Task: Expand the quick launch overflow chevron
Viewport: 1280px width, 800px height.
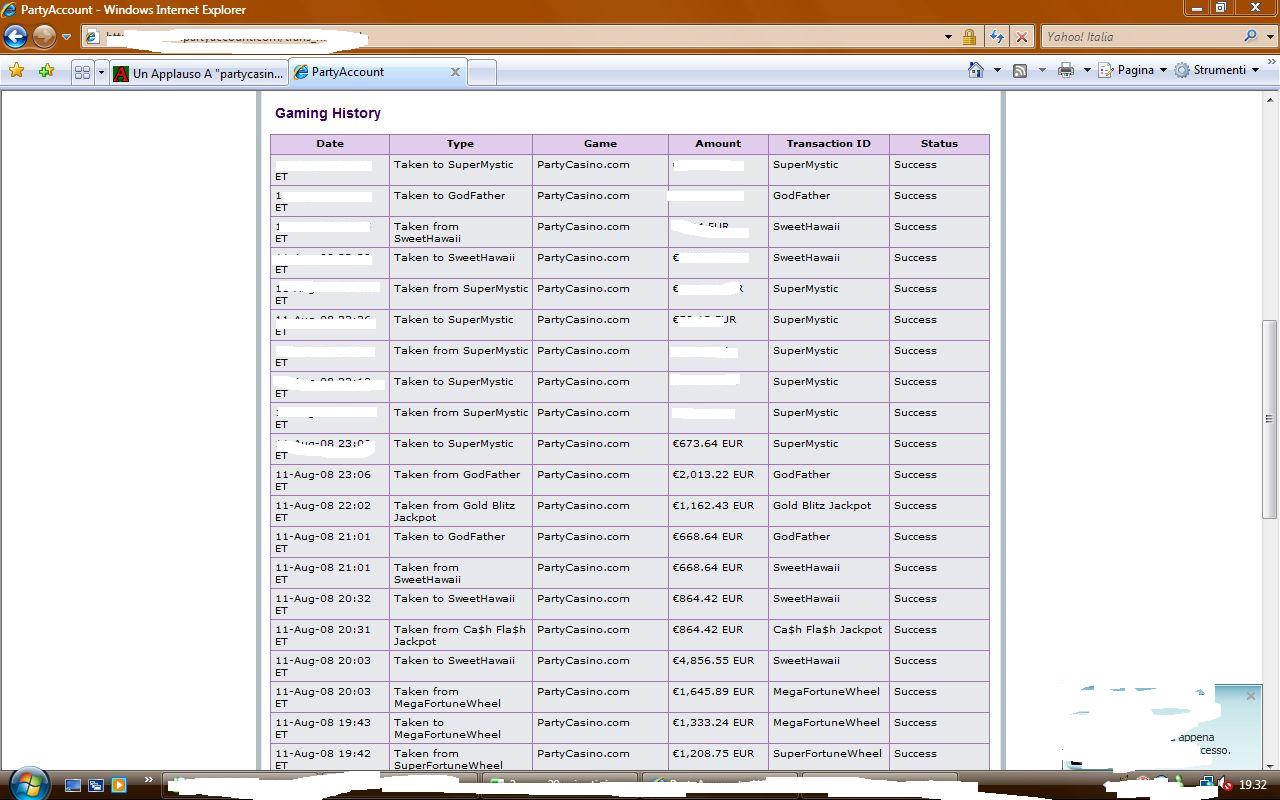Action: (x=148, y=780)
